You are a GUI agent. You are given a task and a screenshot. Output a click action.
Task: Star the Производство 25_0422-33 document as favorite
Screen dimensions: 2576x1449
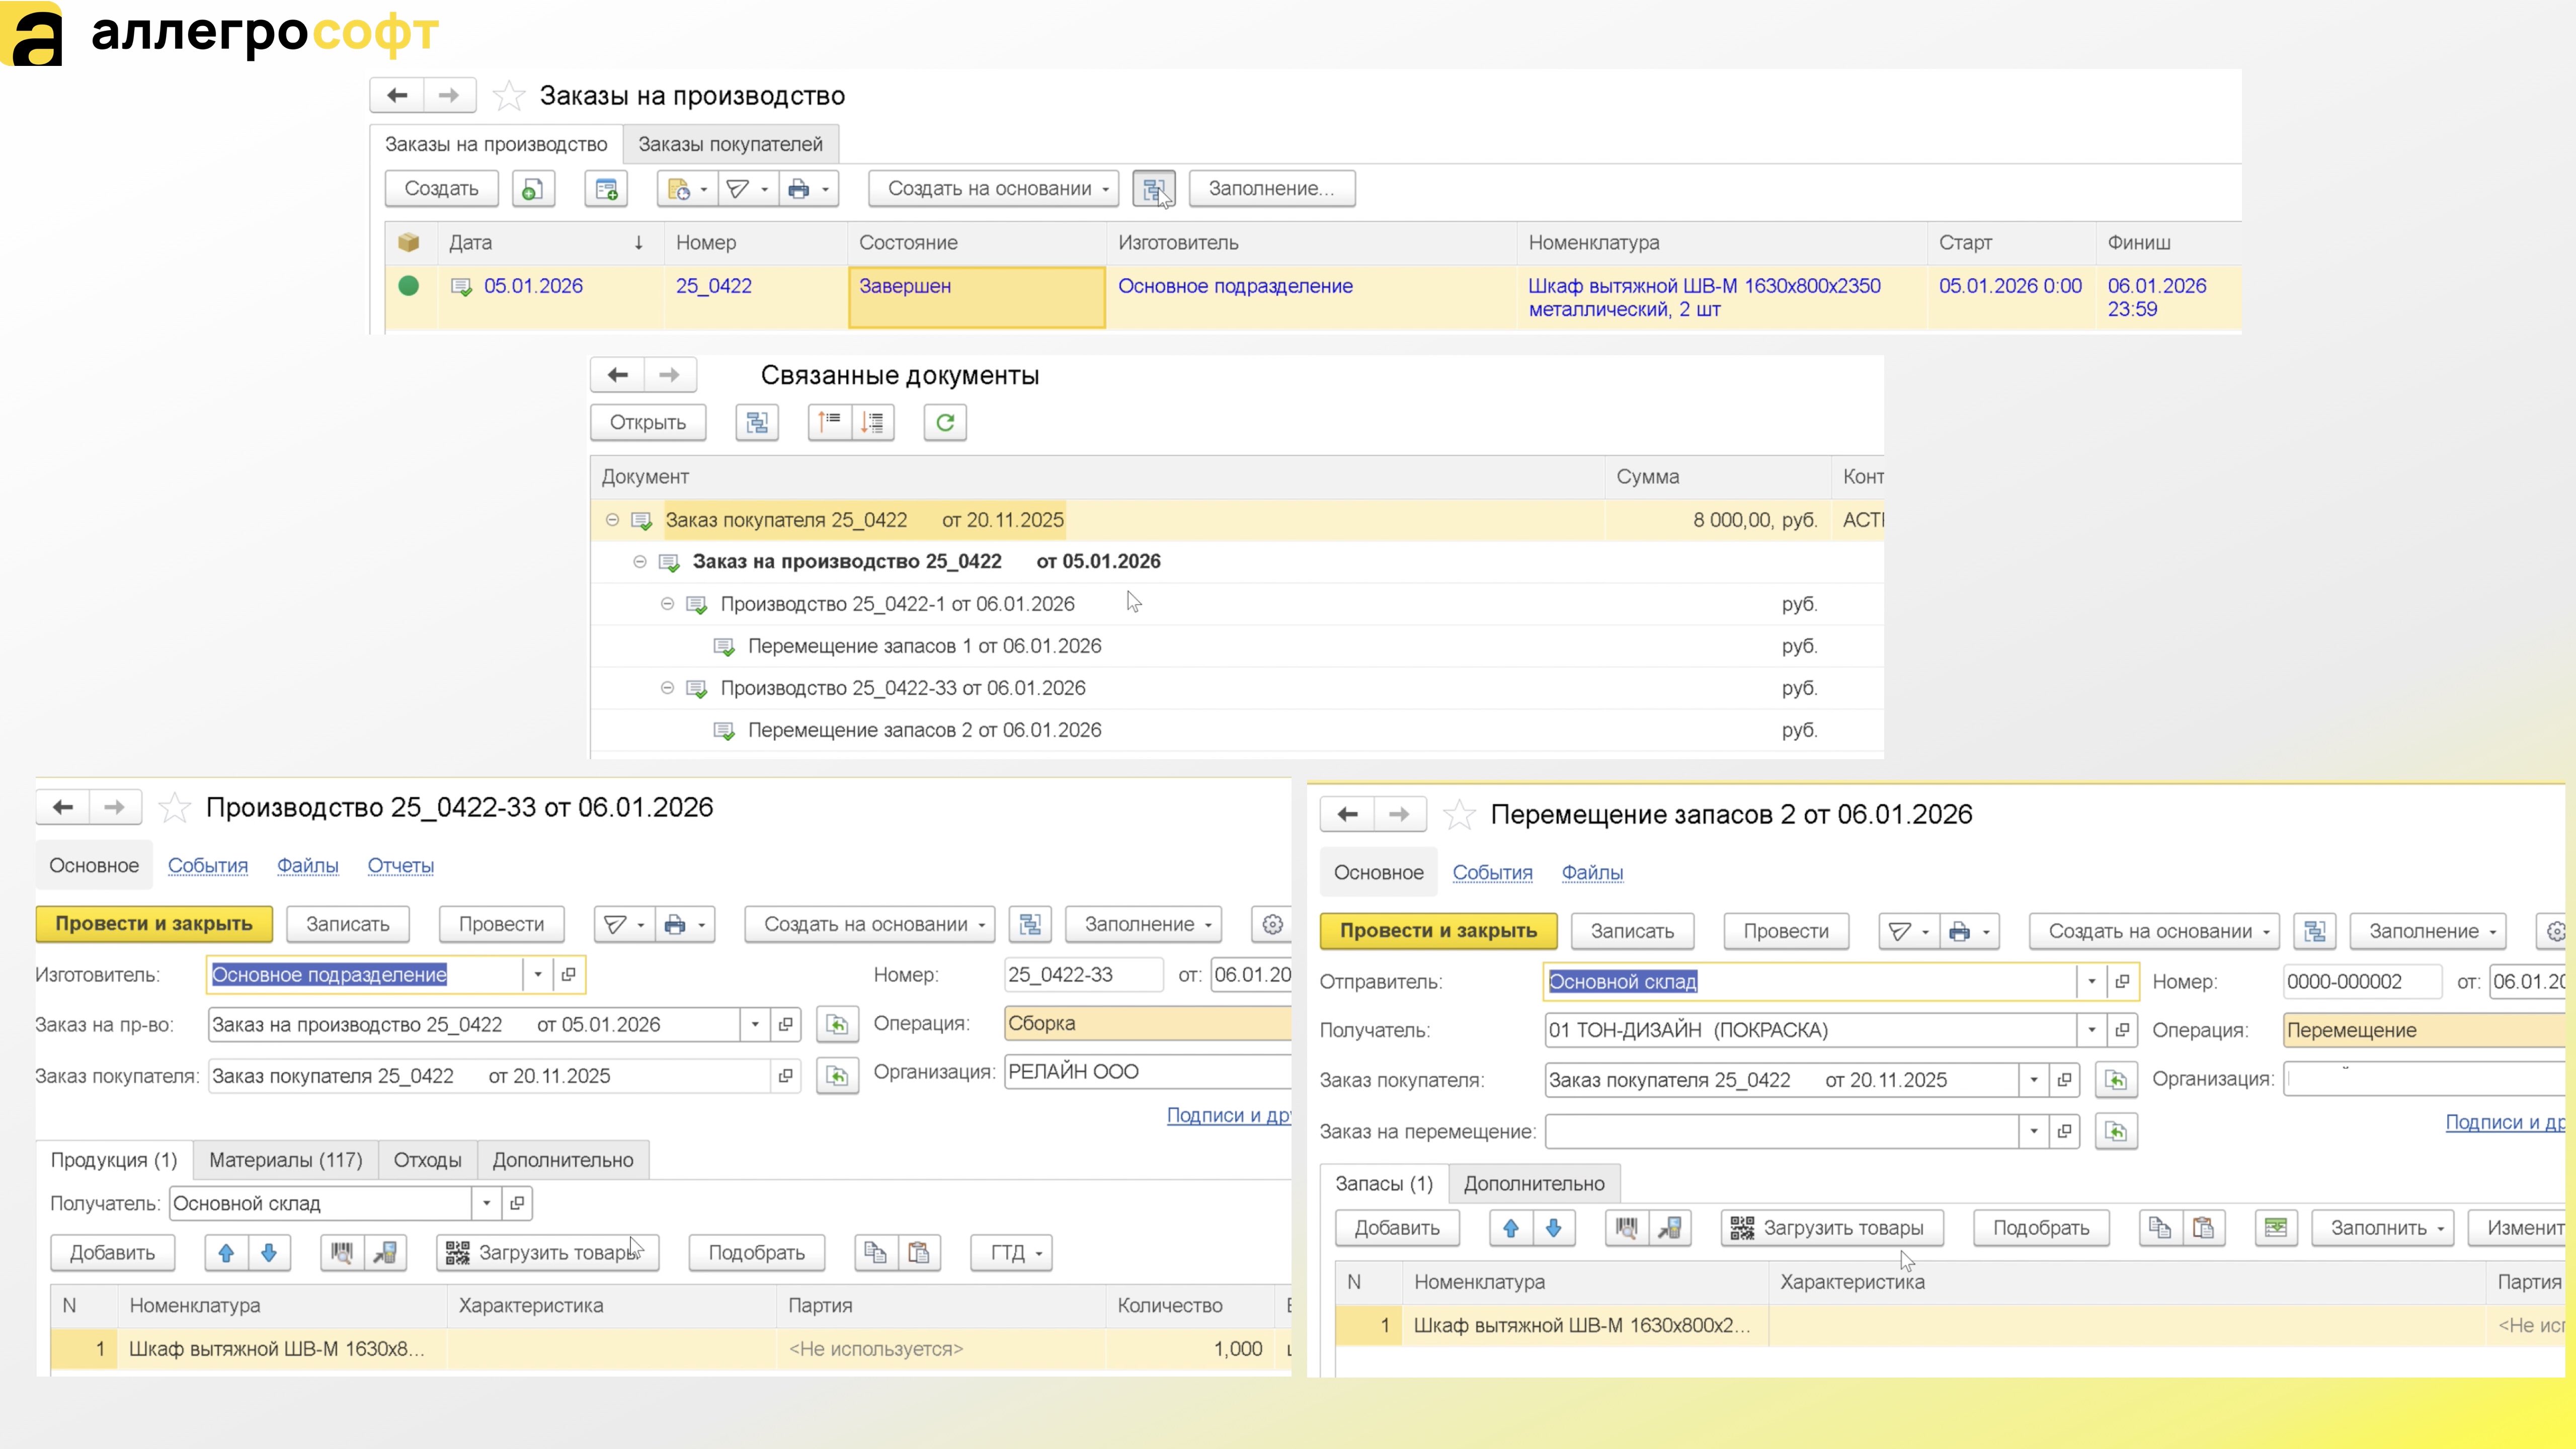(174, 807)
